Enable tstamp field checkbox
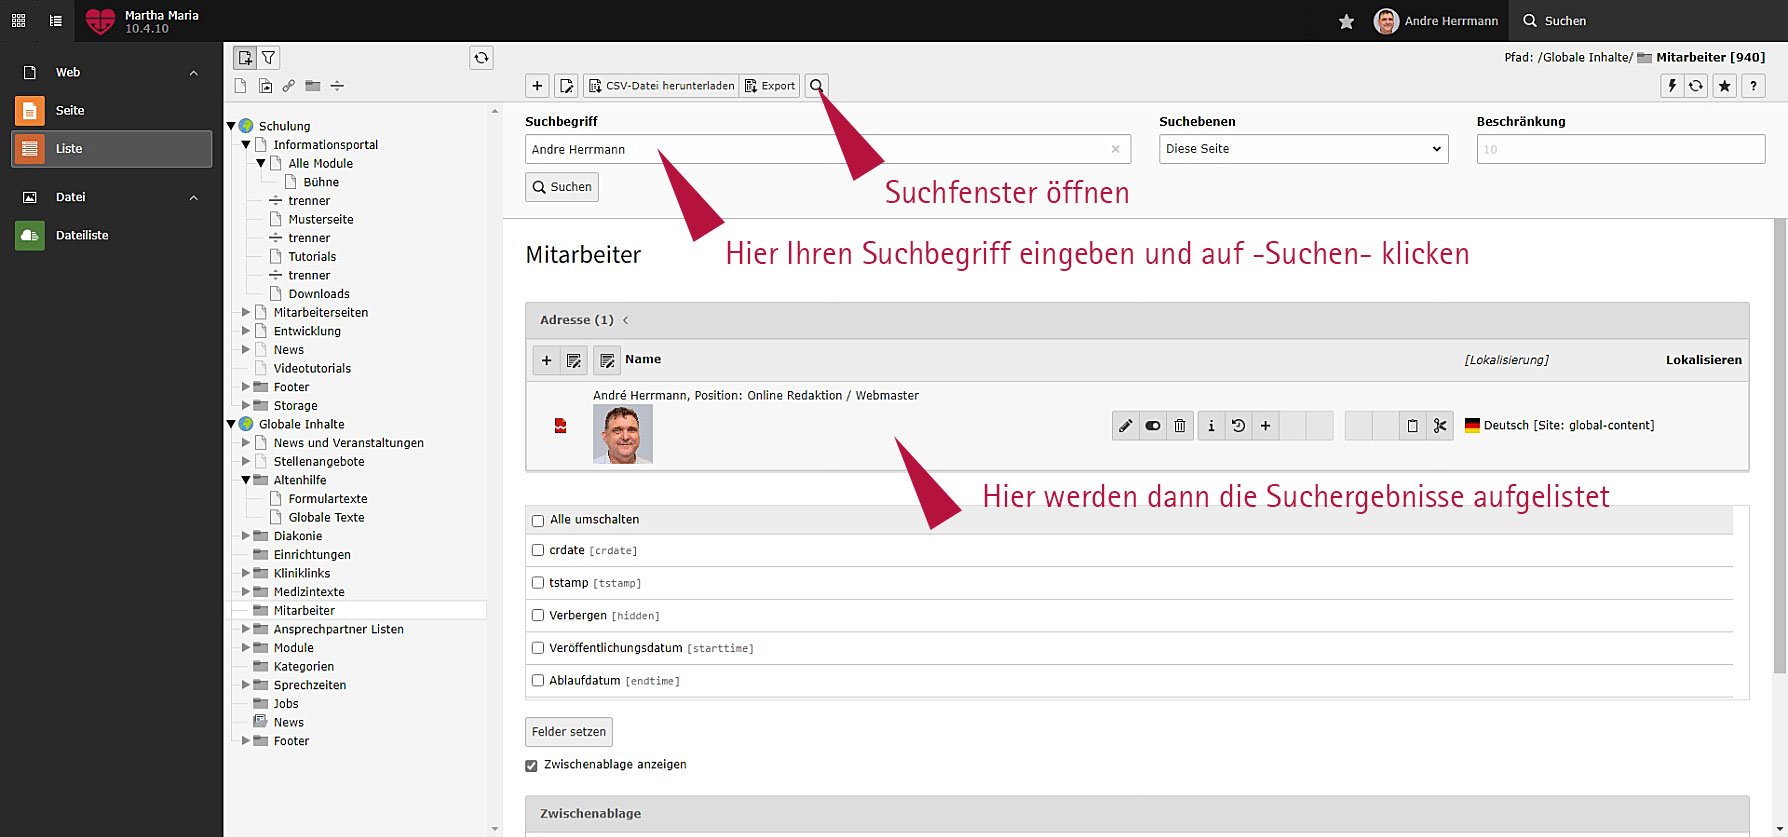The height and width of the screenshot is (837, 1788). pyautogui.click(x=538, y=582)
